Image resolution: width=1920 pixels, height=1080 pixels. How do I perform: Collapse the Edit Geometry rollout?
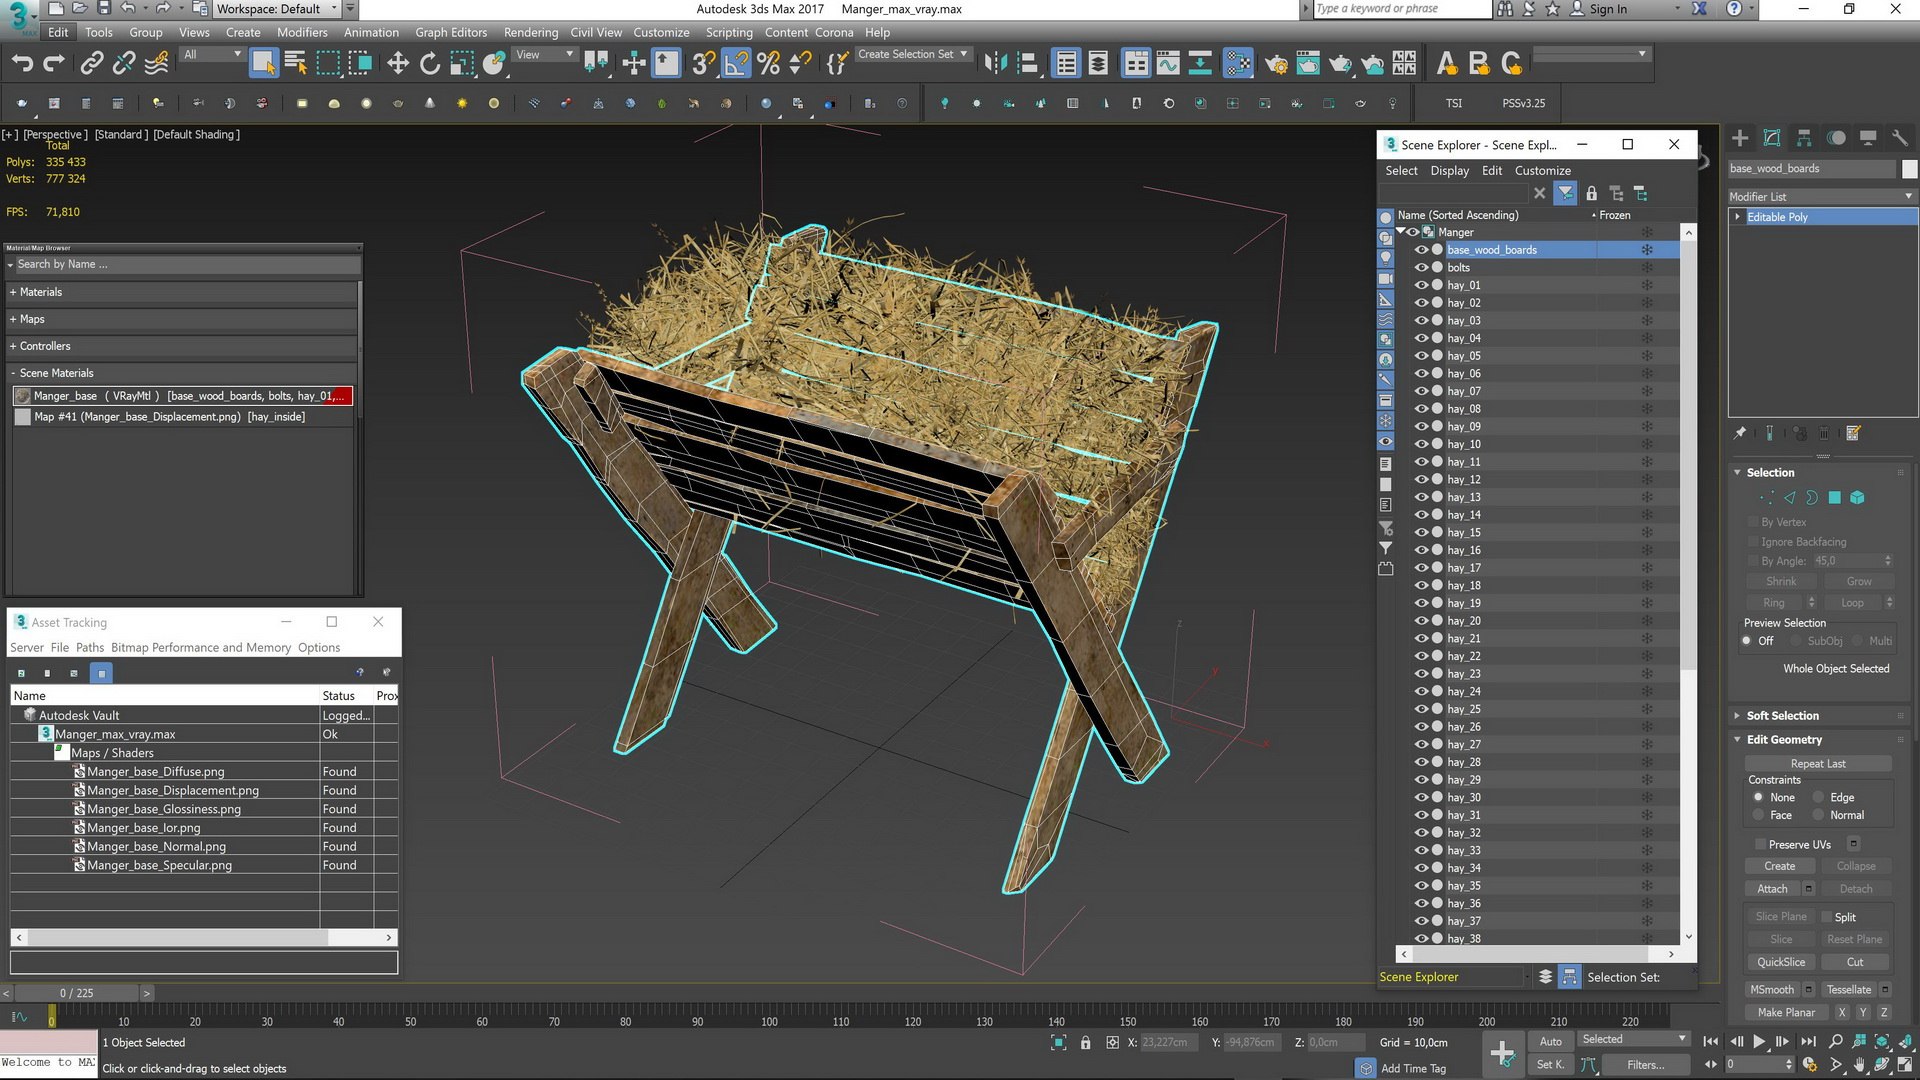click(x=1737, y=740)
